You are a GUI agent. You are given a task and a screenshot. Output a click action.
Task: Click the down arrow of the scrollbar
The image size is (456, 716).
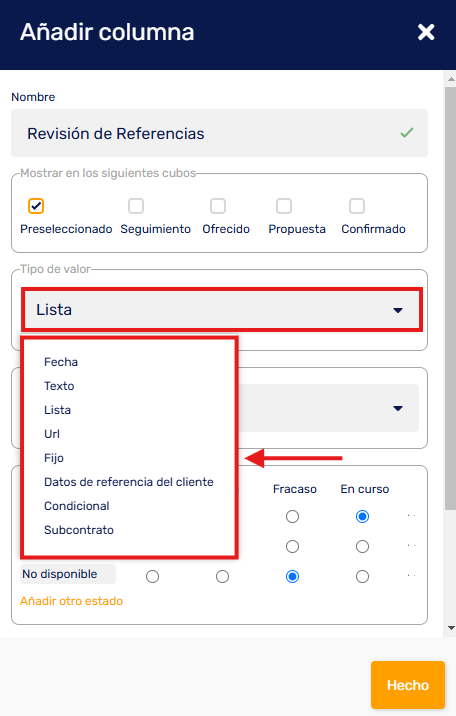tap(451, 628)
